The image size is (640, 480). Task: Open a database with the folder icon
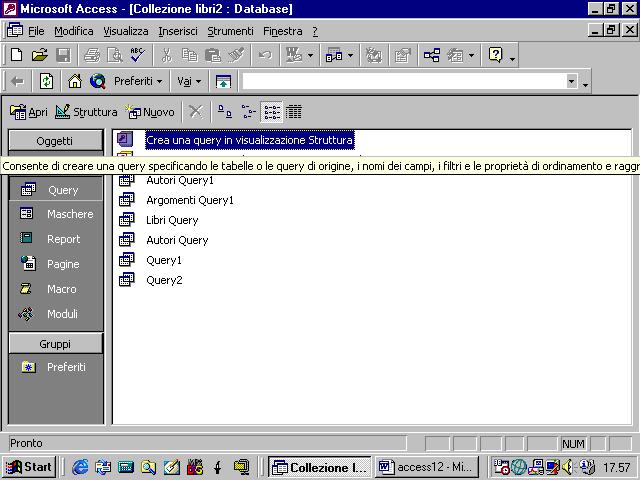point(40,55)
